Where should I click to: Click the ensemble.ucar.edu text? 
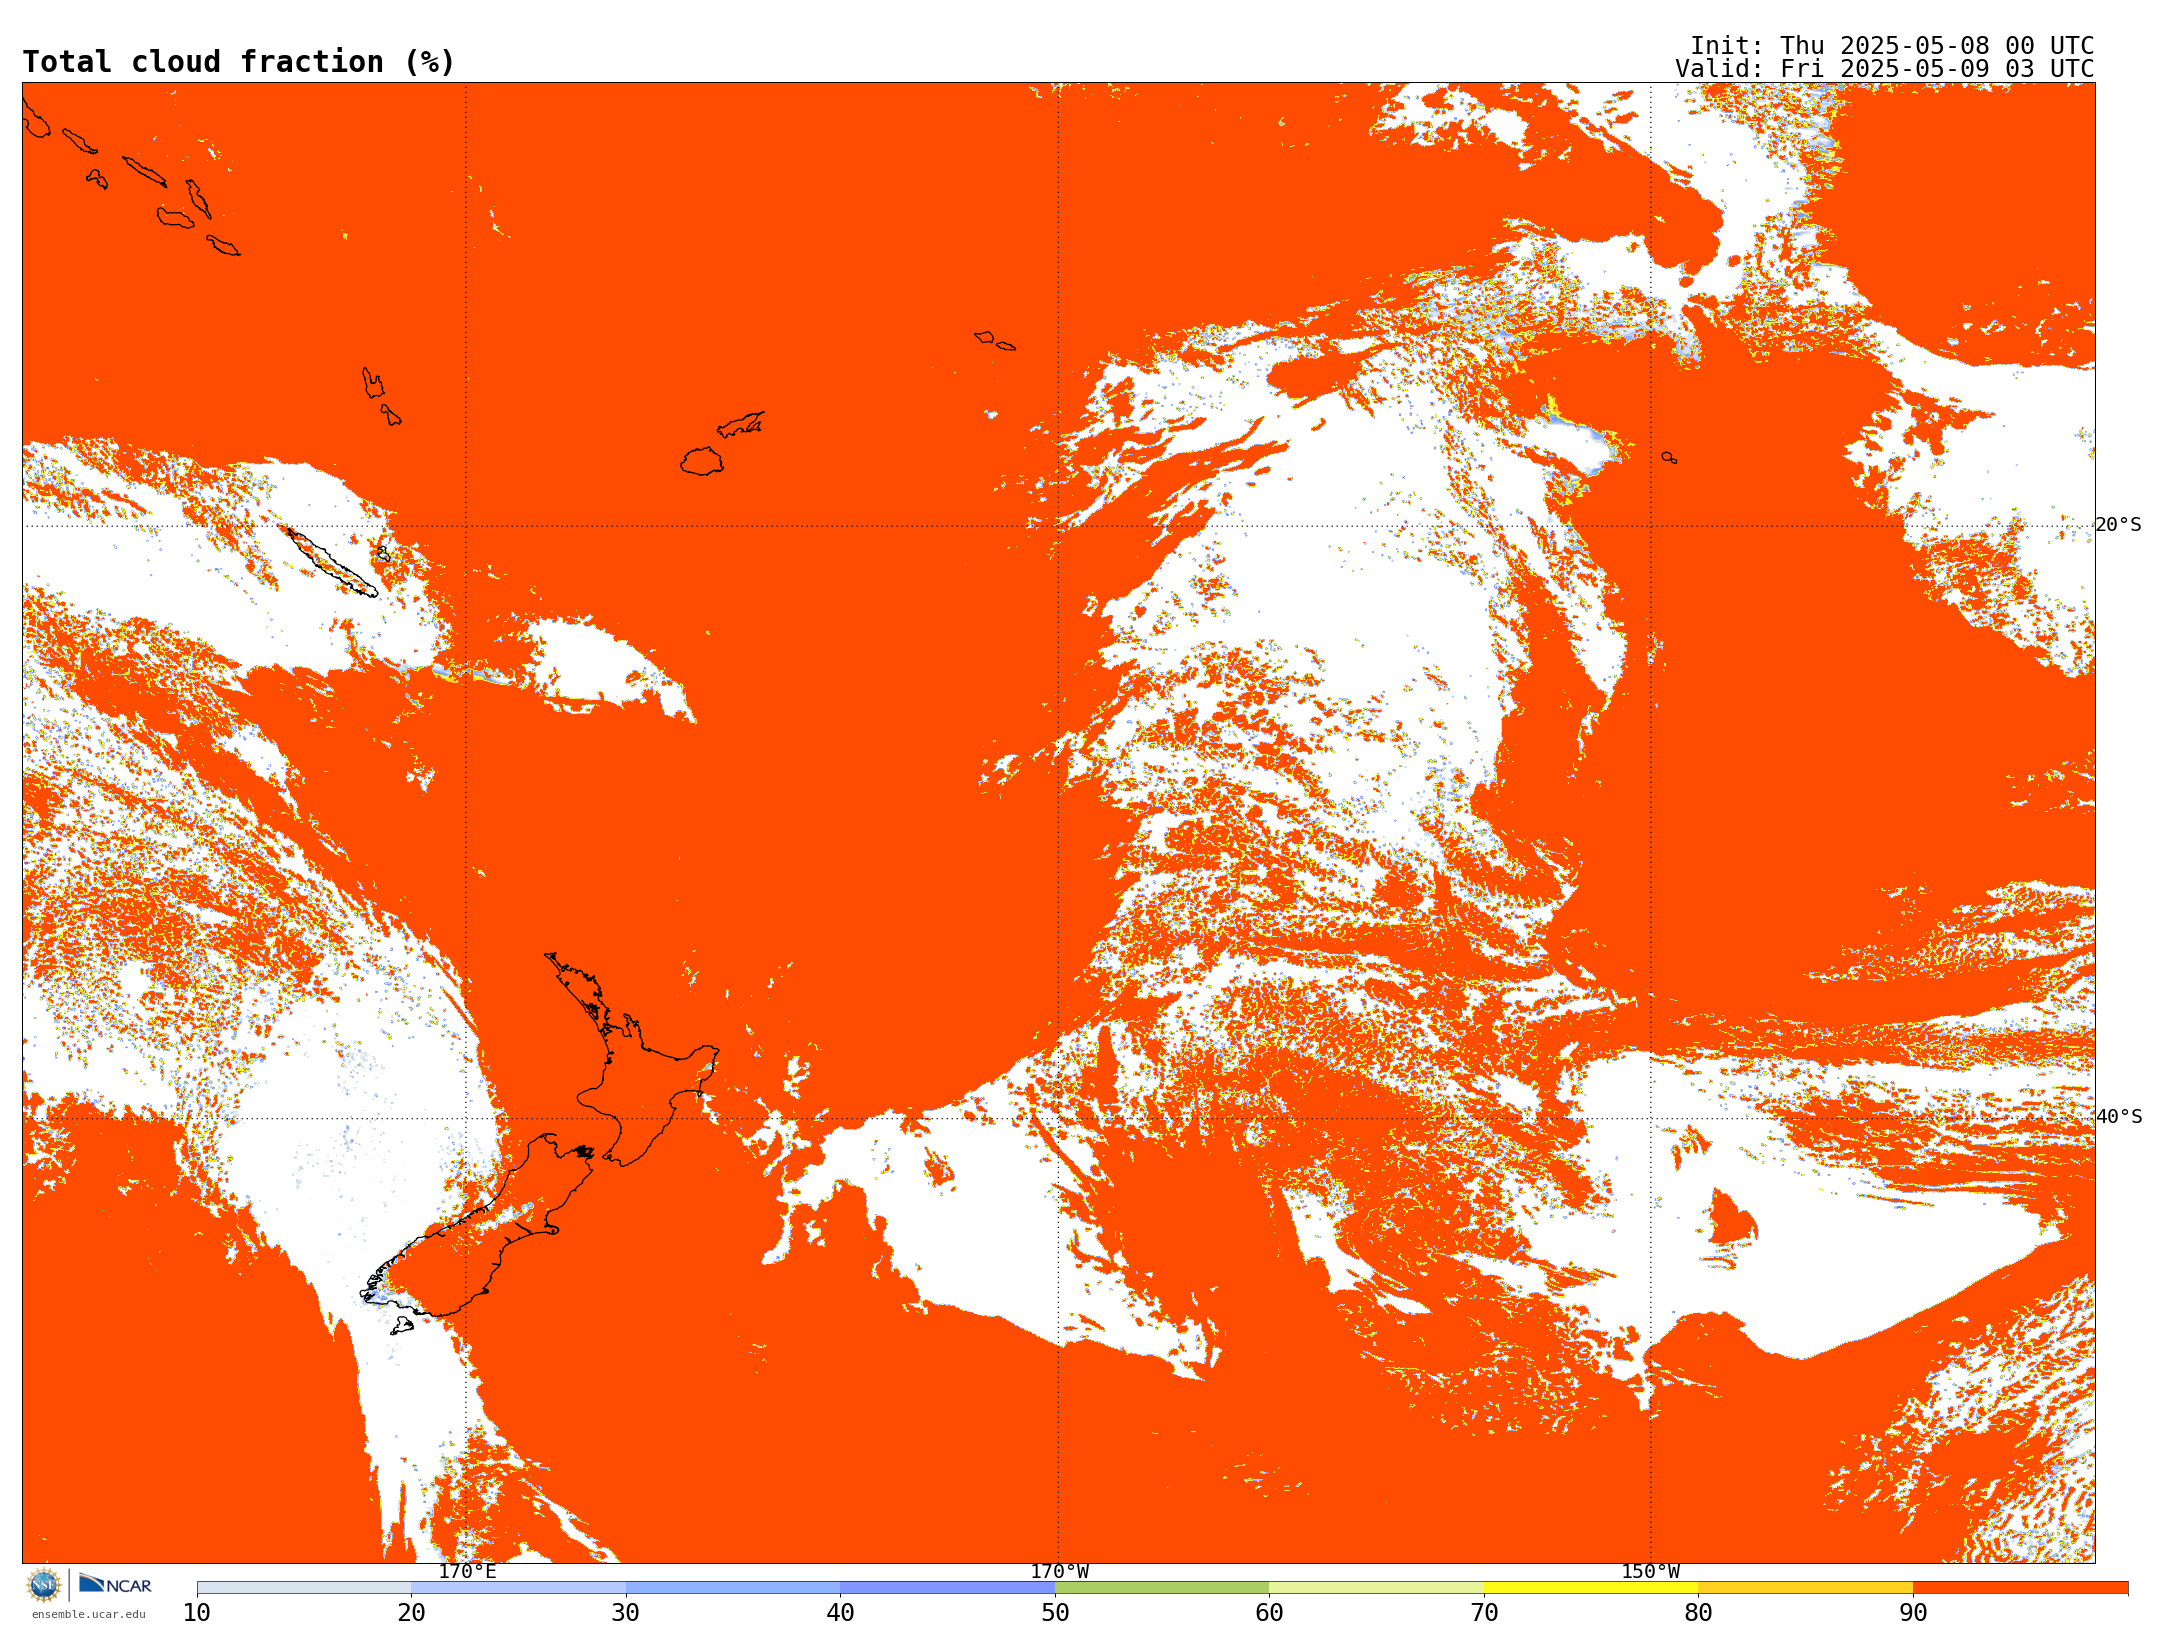(88, 1614)
